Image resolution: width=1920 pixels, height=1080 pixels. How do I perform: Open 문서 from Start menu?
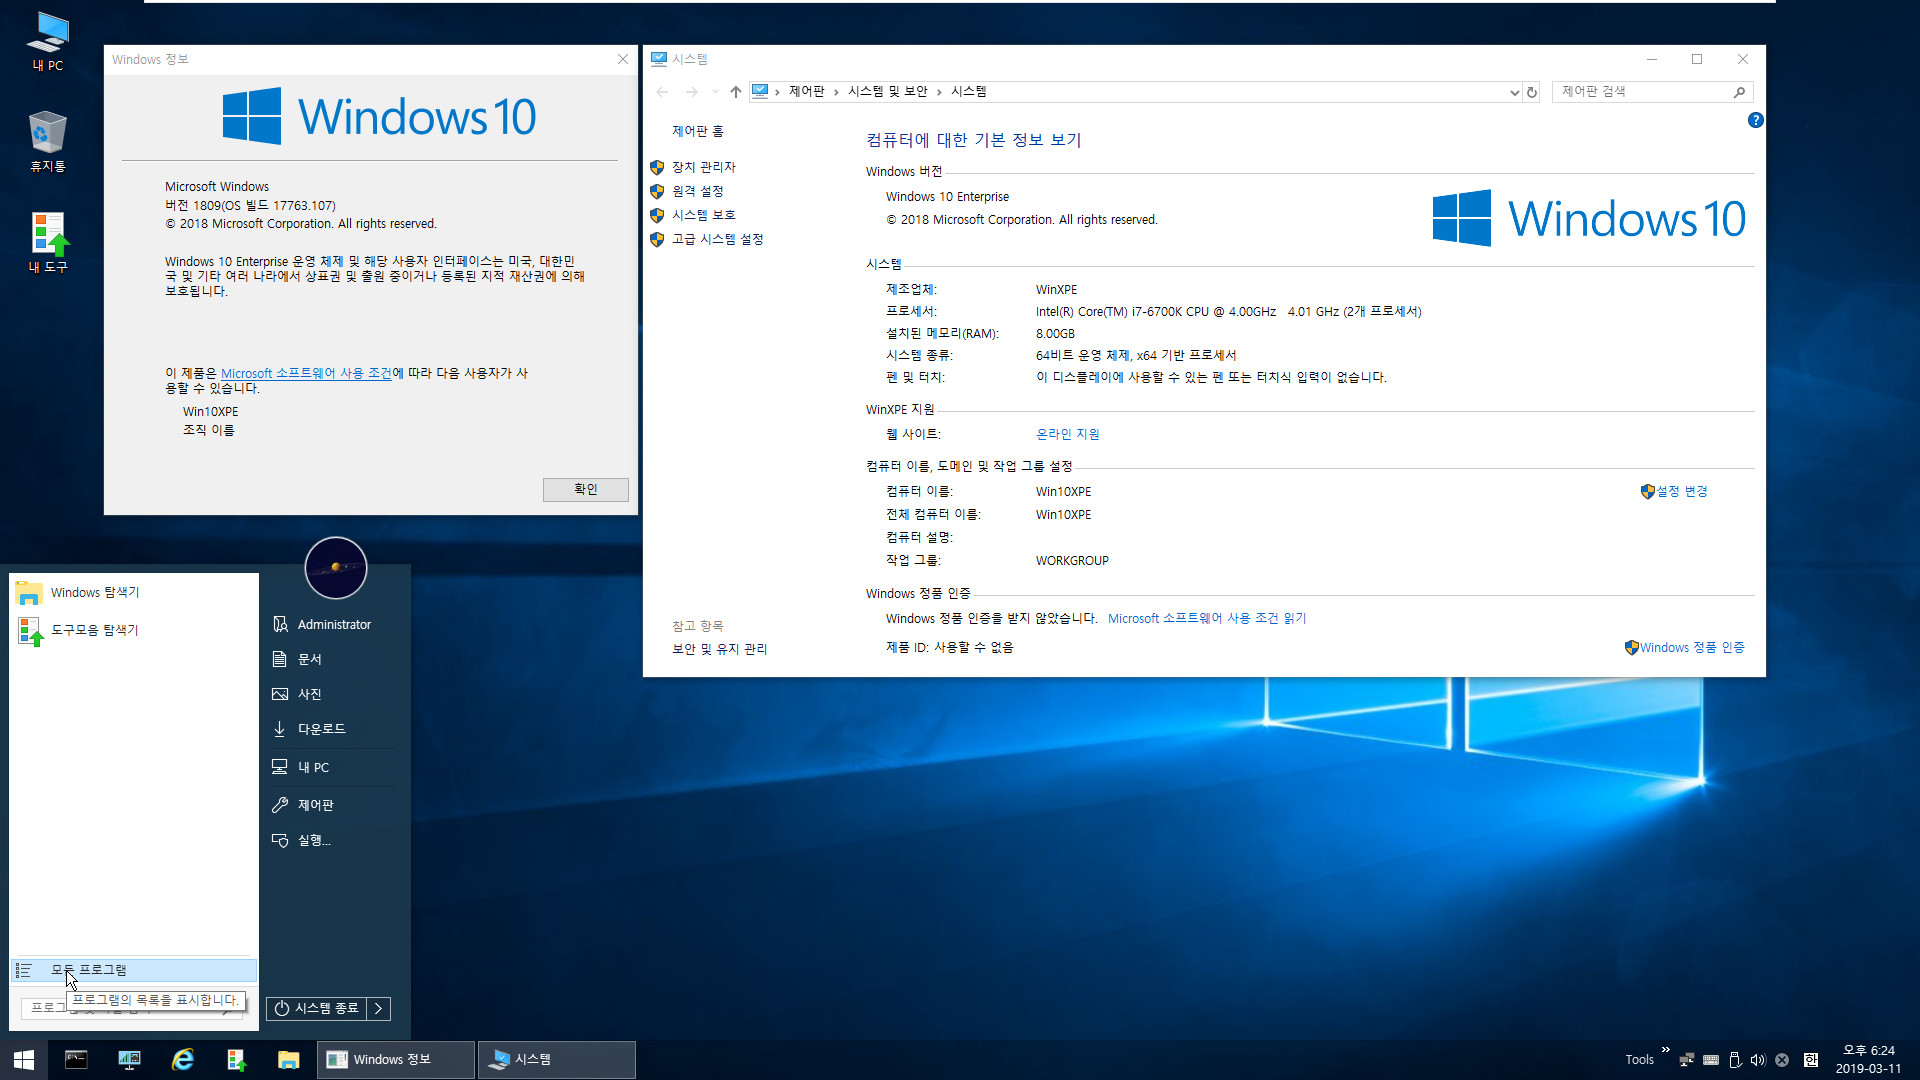(334, 659)
